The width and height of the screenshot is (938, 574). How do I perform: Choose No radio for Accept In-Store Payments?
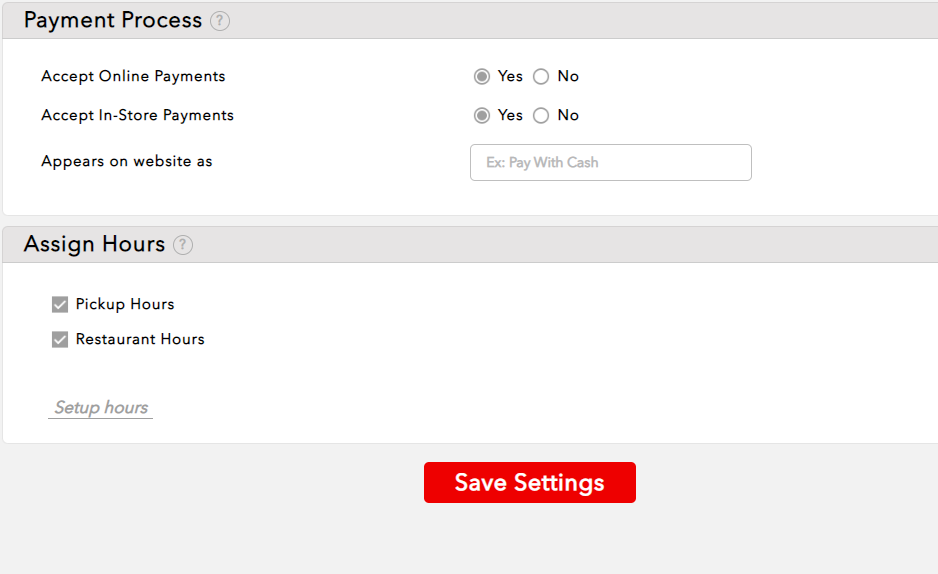click(541, 116)
